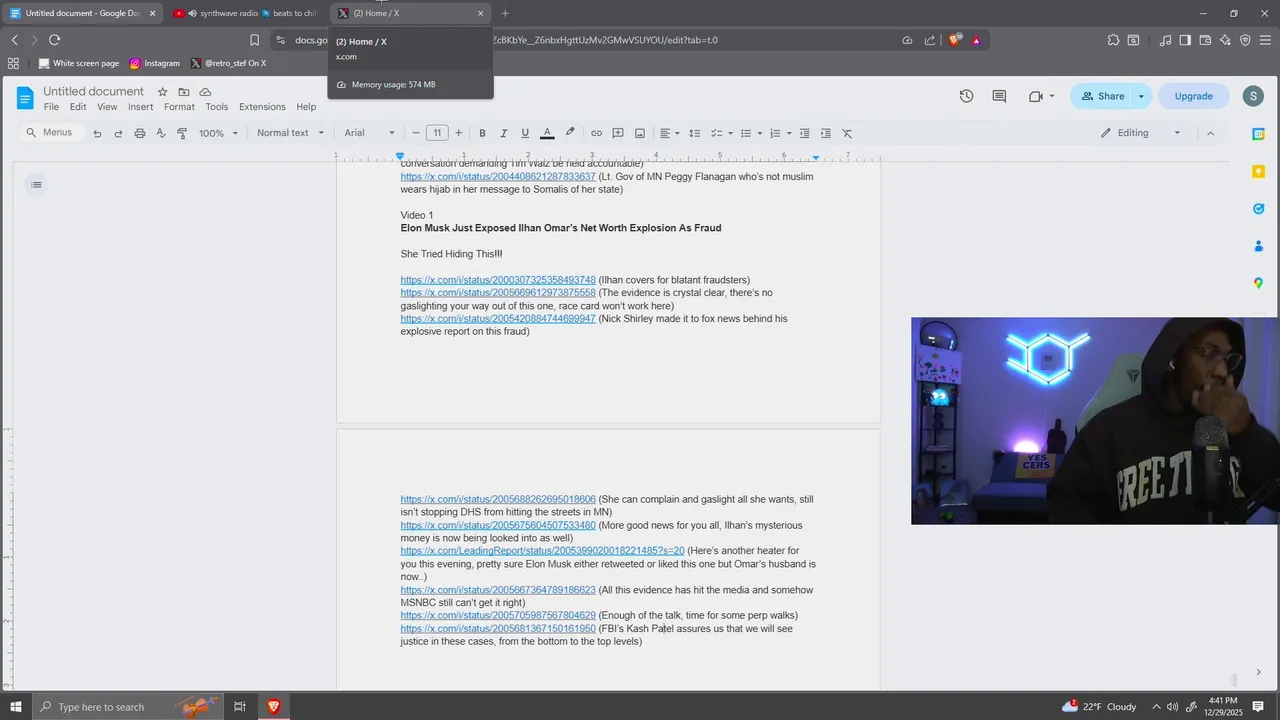Move the document using the folder icon

coord(184,92)
